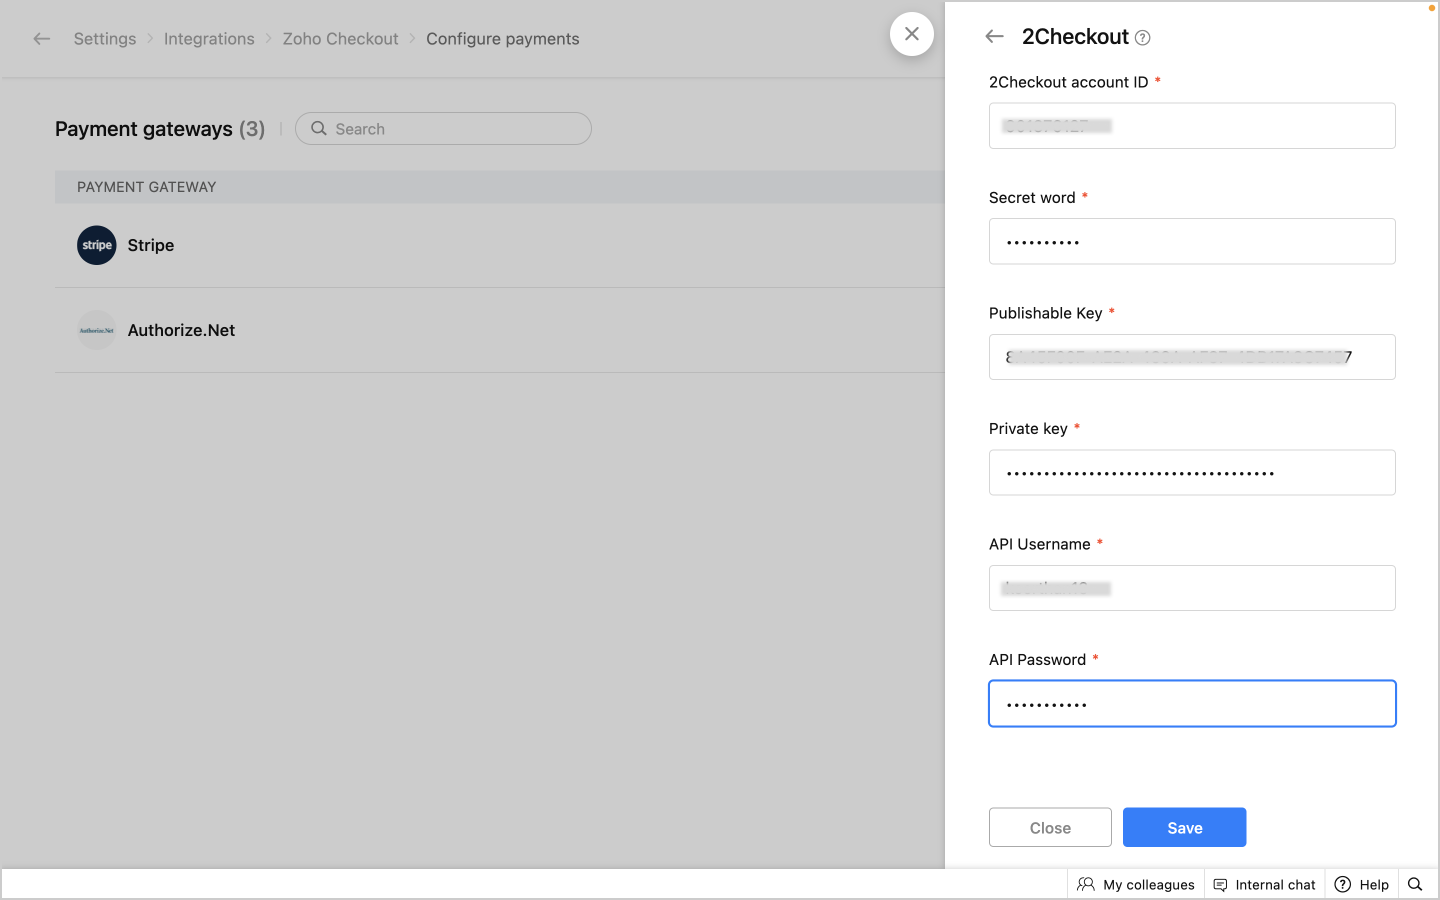The width and height of the screenshot is (1440, 900).
Task: Click the Stripe logo icon
Action: pos(97,245)
